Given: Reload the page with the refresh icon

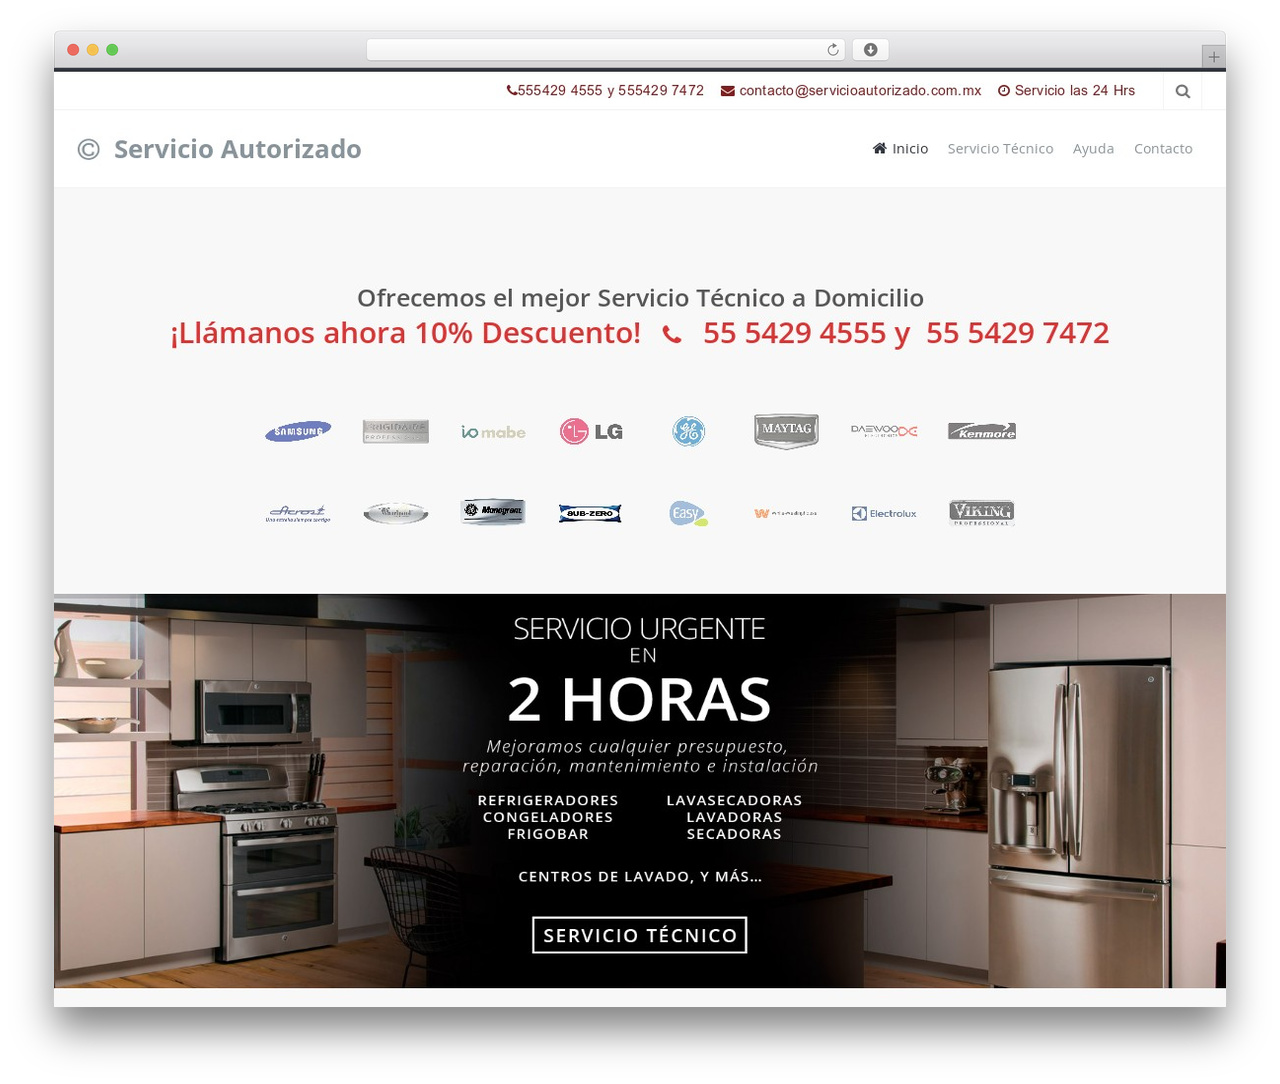Looking at the screenshot, I should pyautogui.click(x=833, y=50).
